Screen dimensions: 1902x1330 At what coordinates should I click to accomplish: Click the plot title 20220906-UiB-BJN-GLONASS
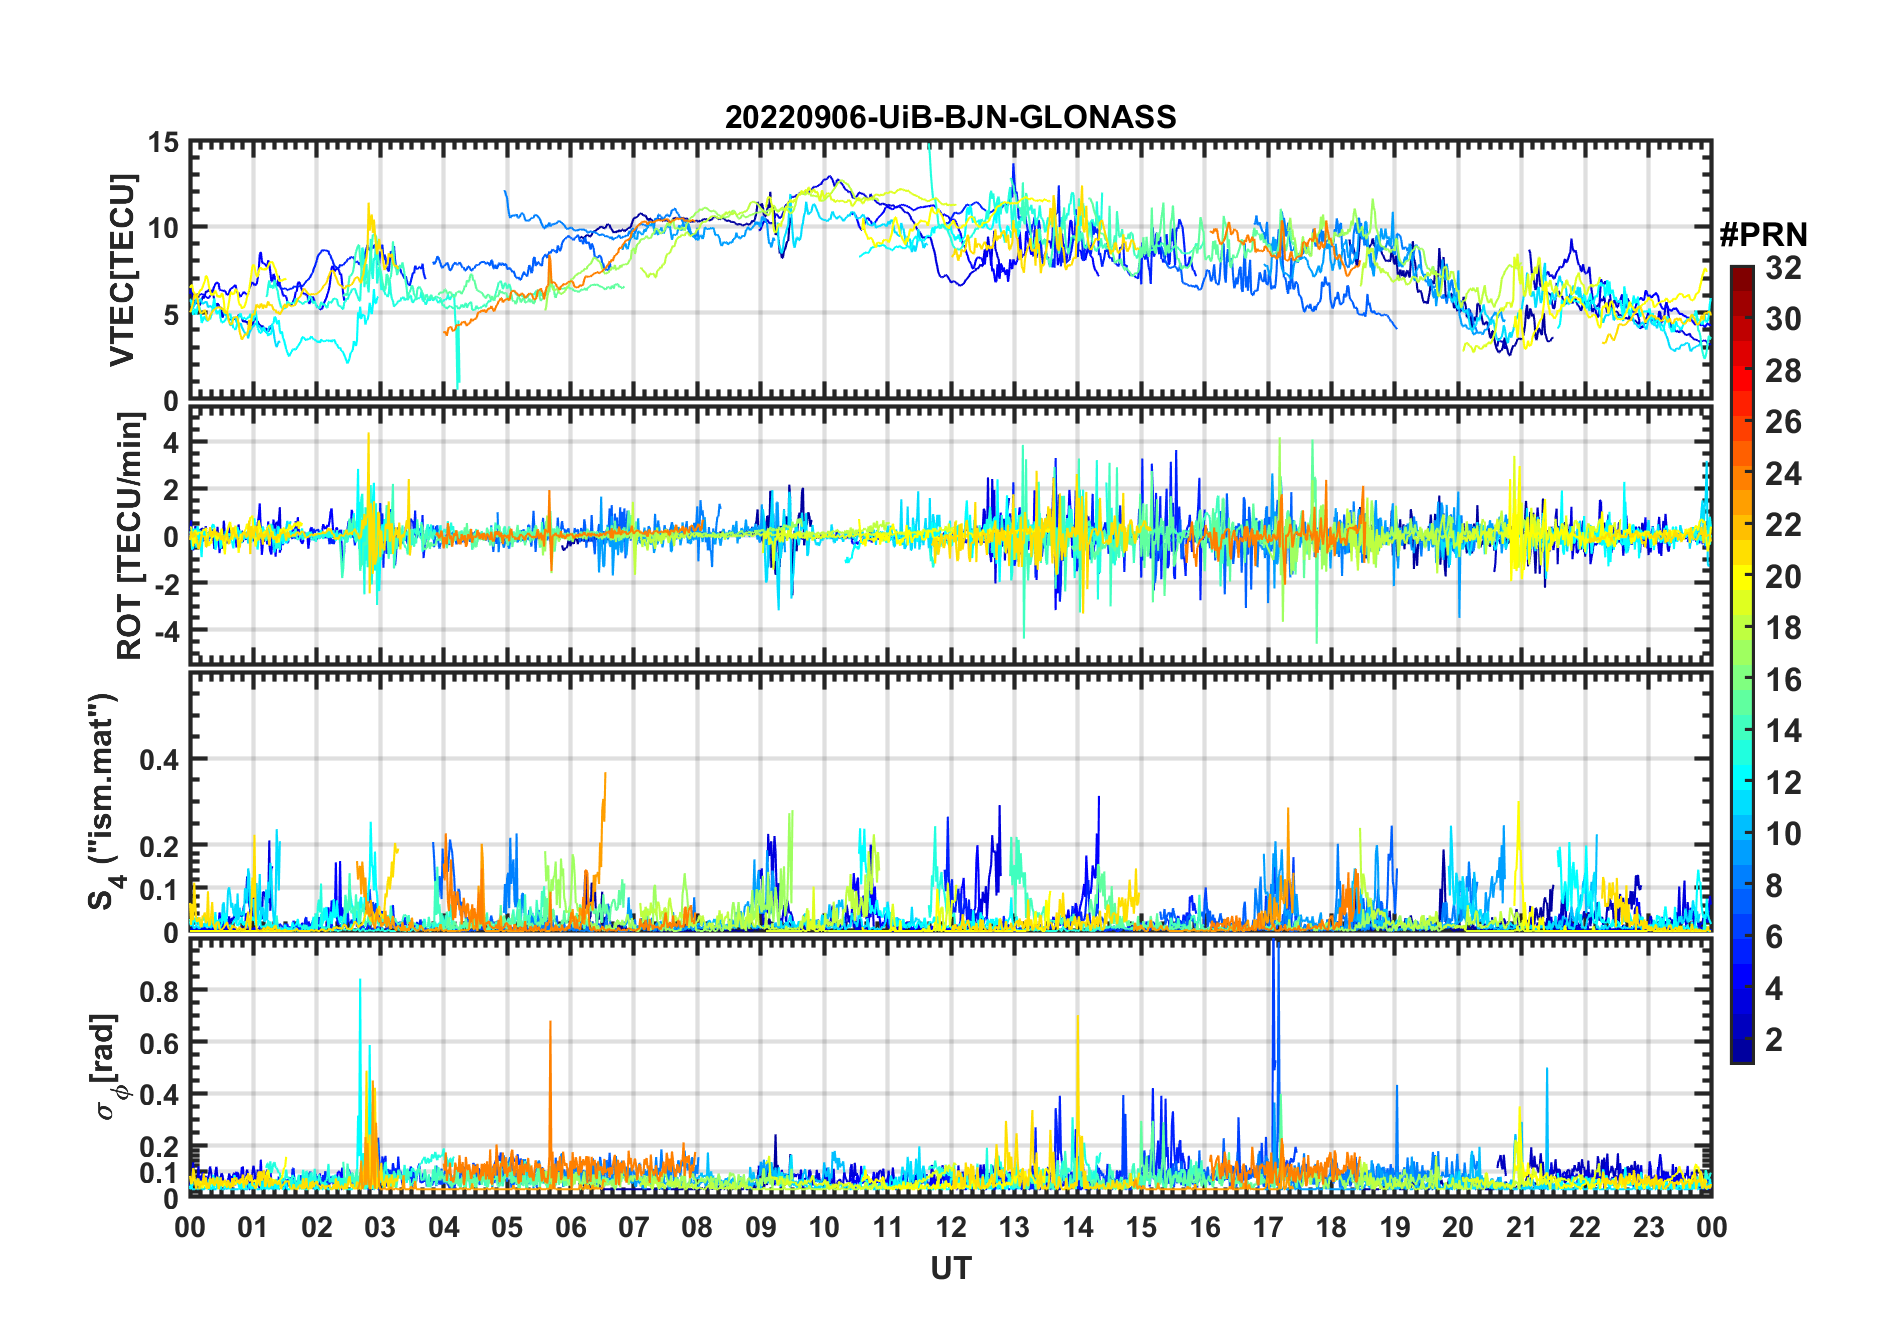click(950, 118)
